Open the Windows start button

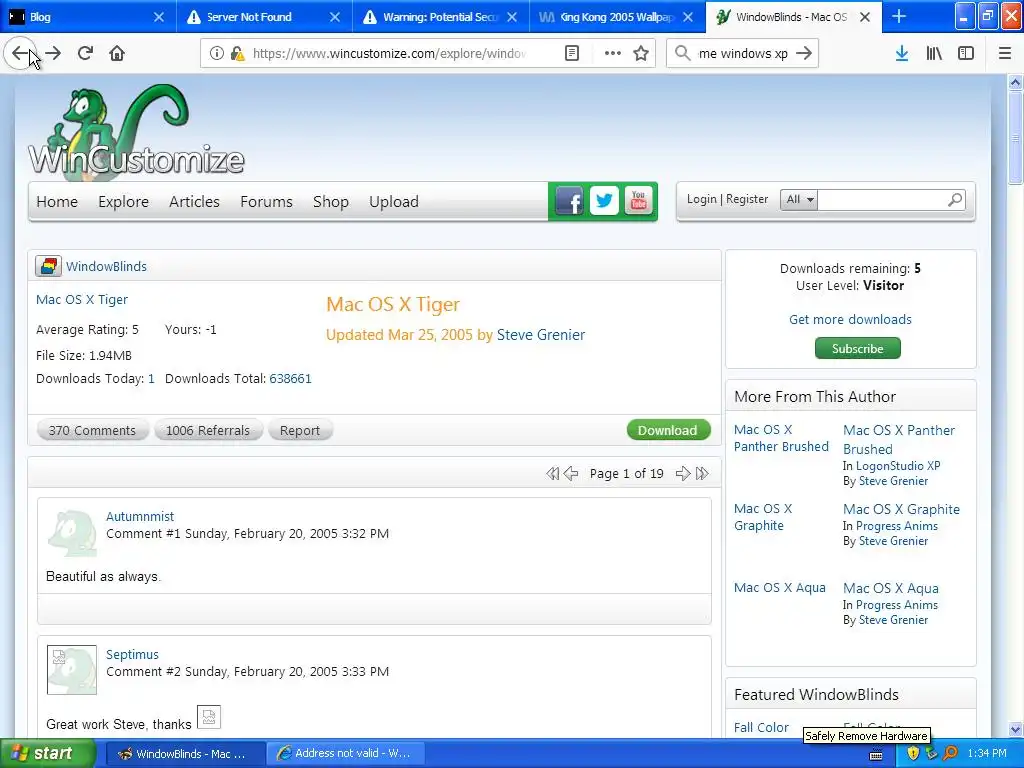pyautogui.click(x=47, y=753)
